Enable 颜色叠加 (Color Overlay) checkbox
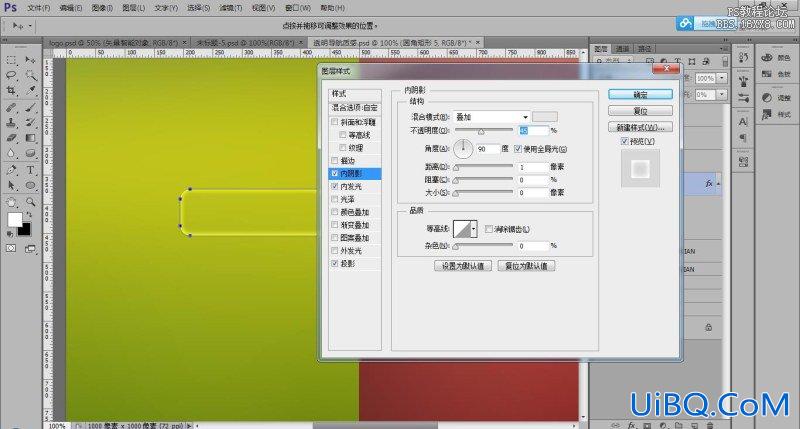 point(335,212)
